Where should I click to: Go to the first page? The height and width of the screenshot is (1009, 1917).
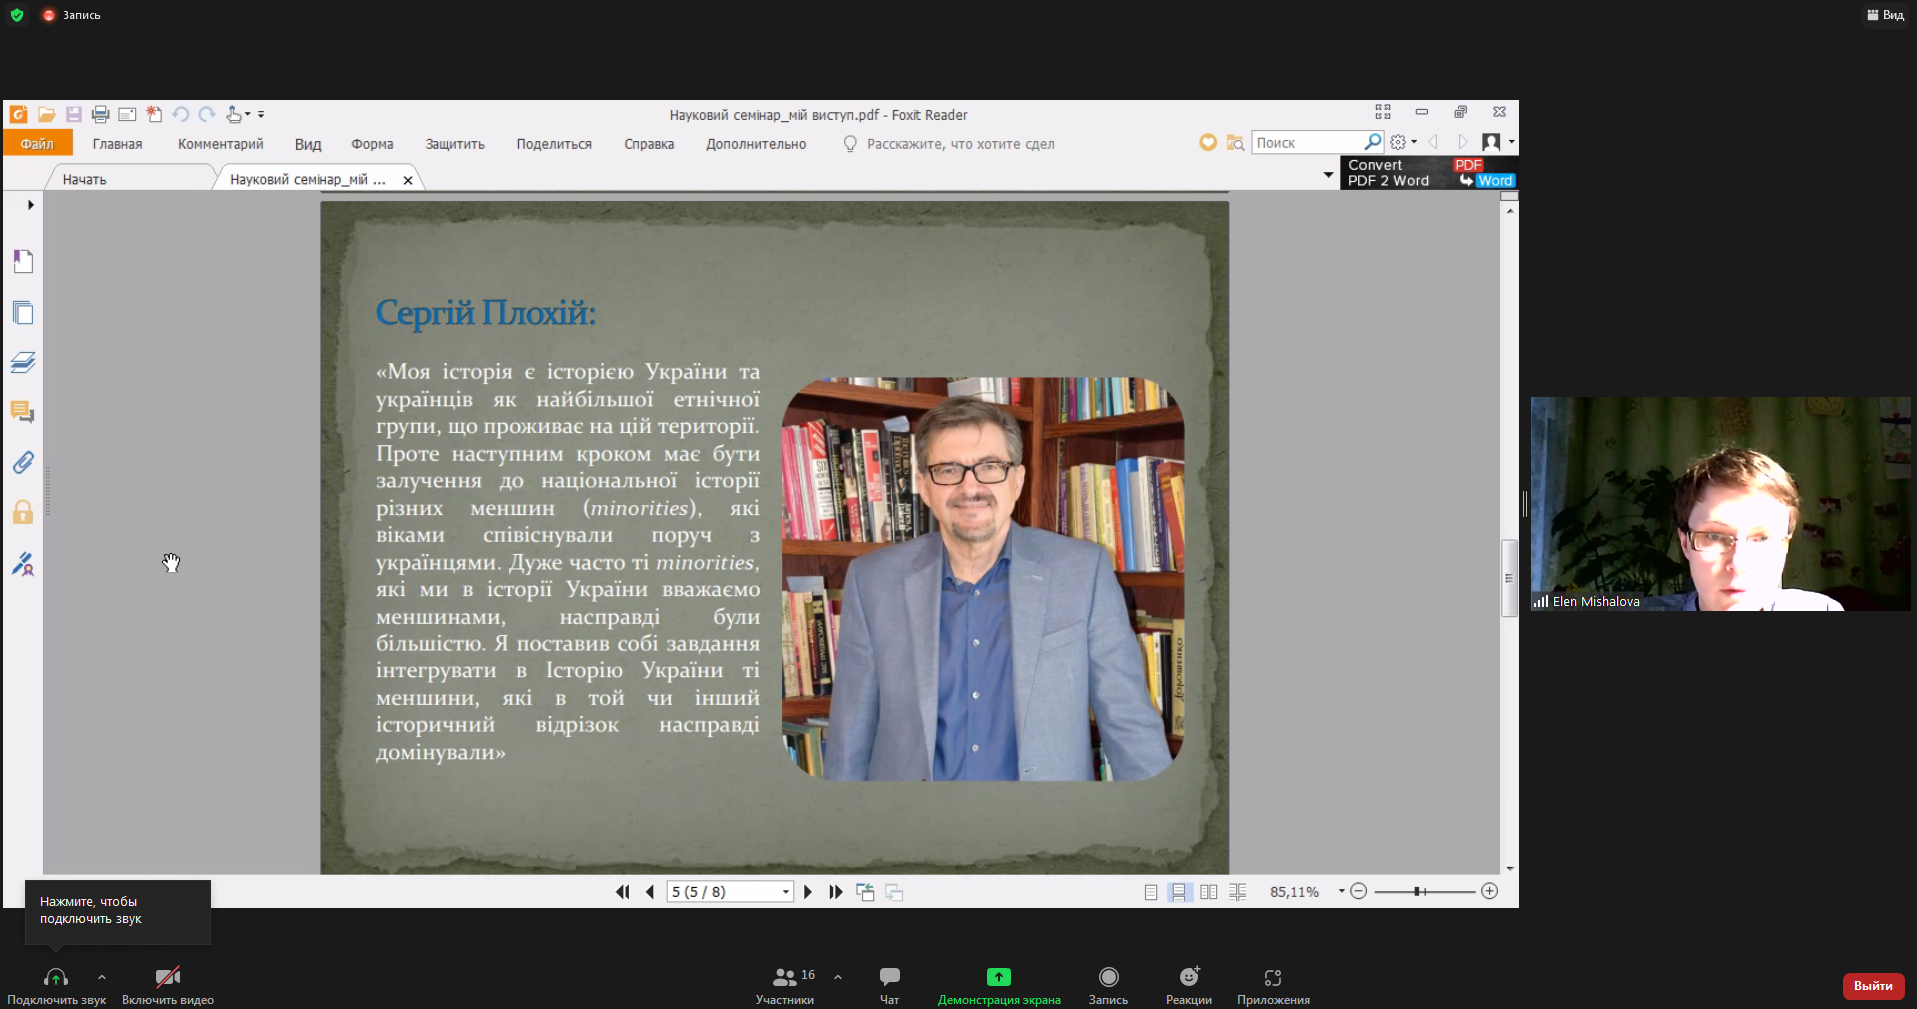pos(623,892)
